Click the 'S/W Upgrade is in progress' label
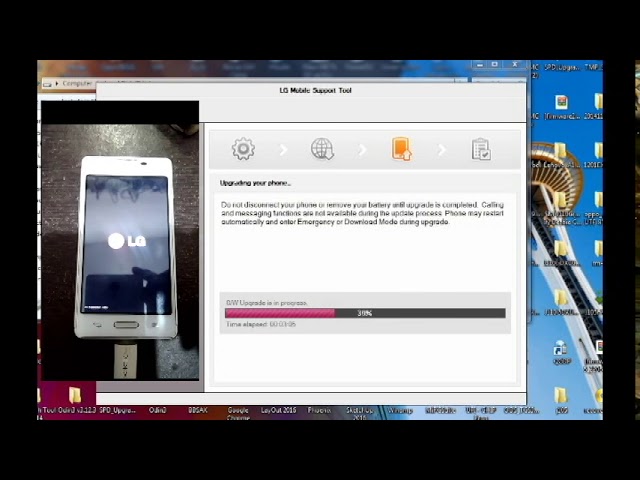Screen dimensions: 640x480 (267, 303)
